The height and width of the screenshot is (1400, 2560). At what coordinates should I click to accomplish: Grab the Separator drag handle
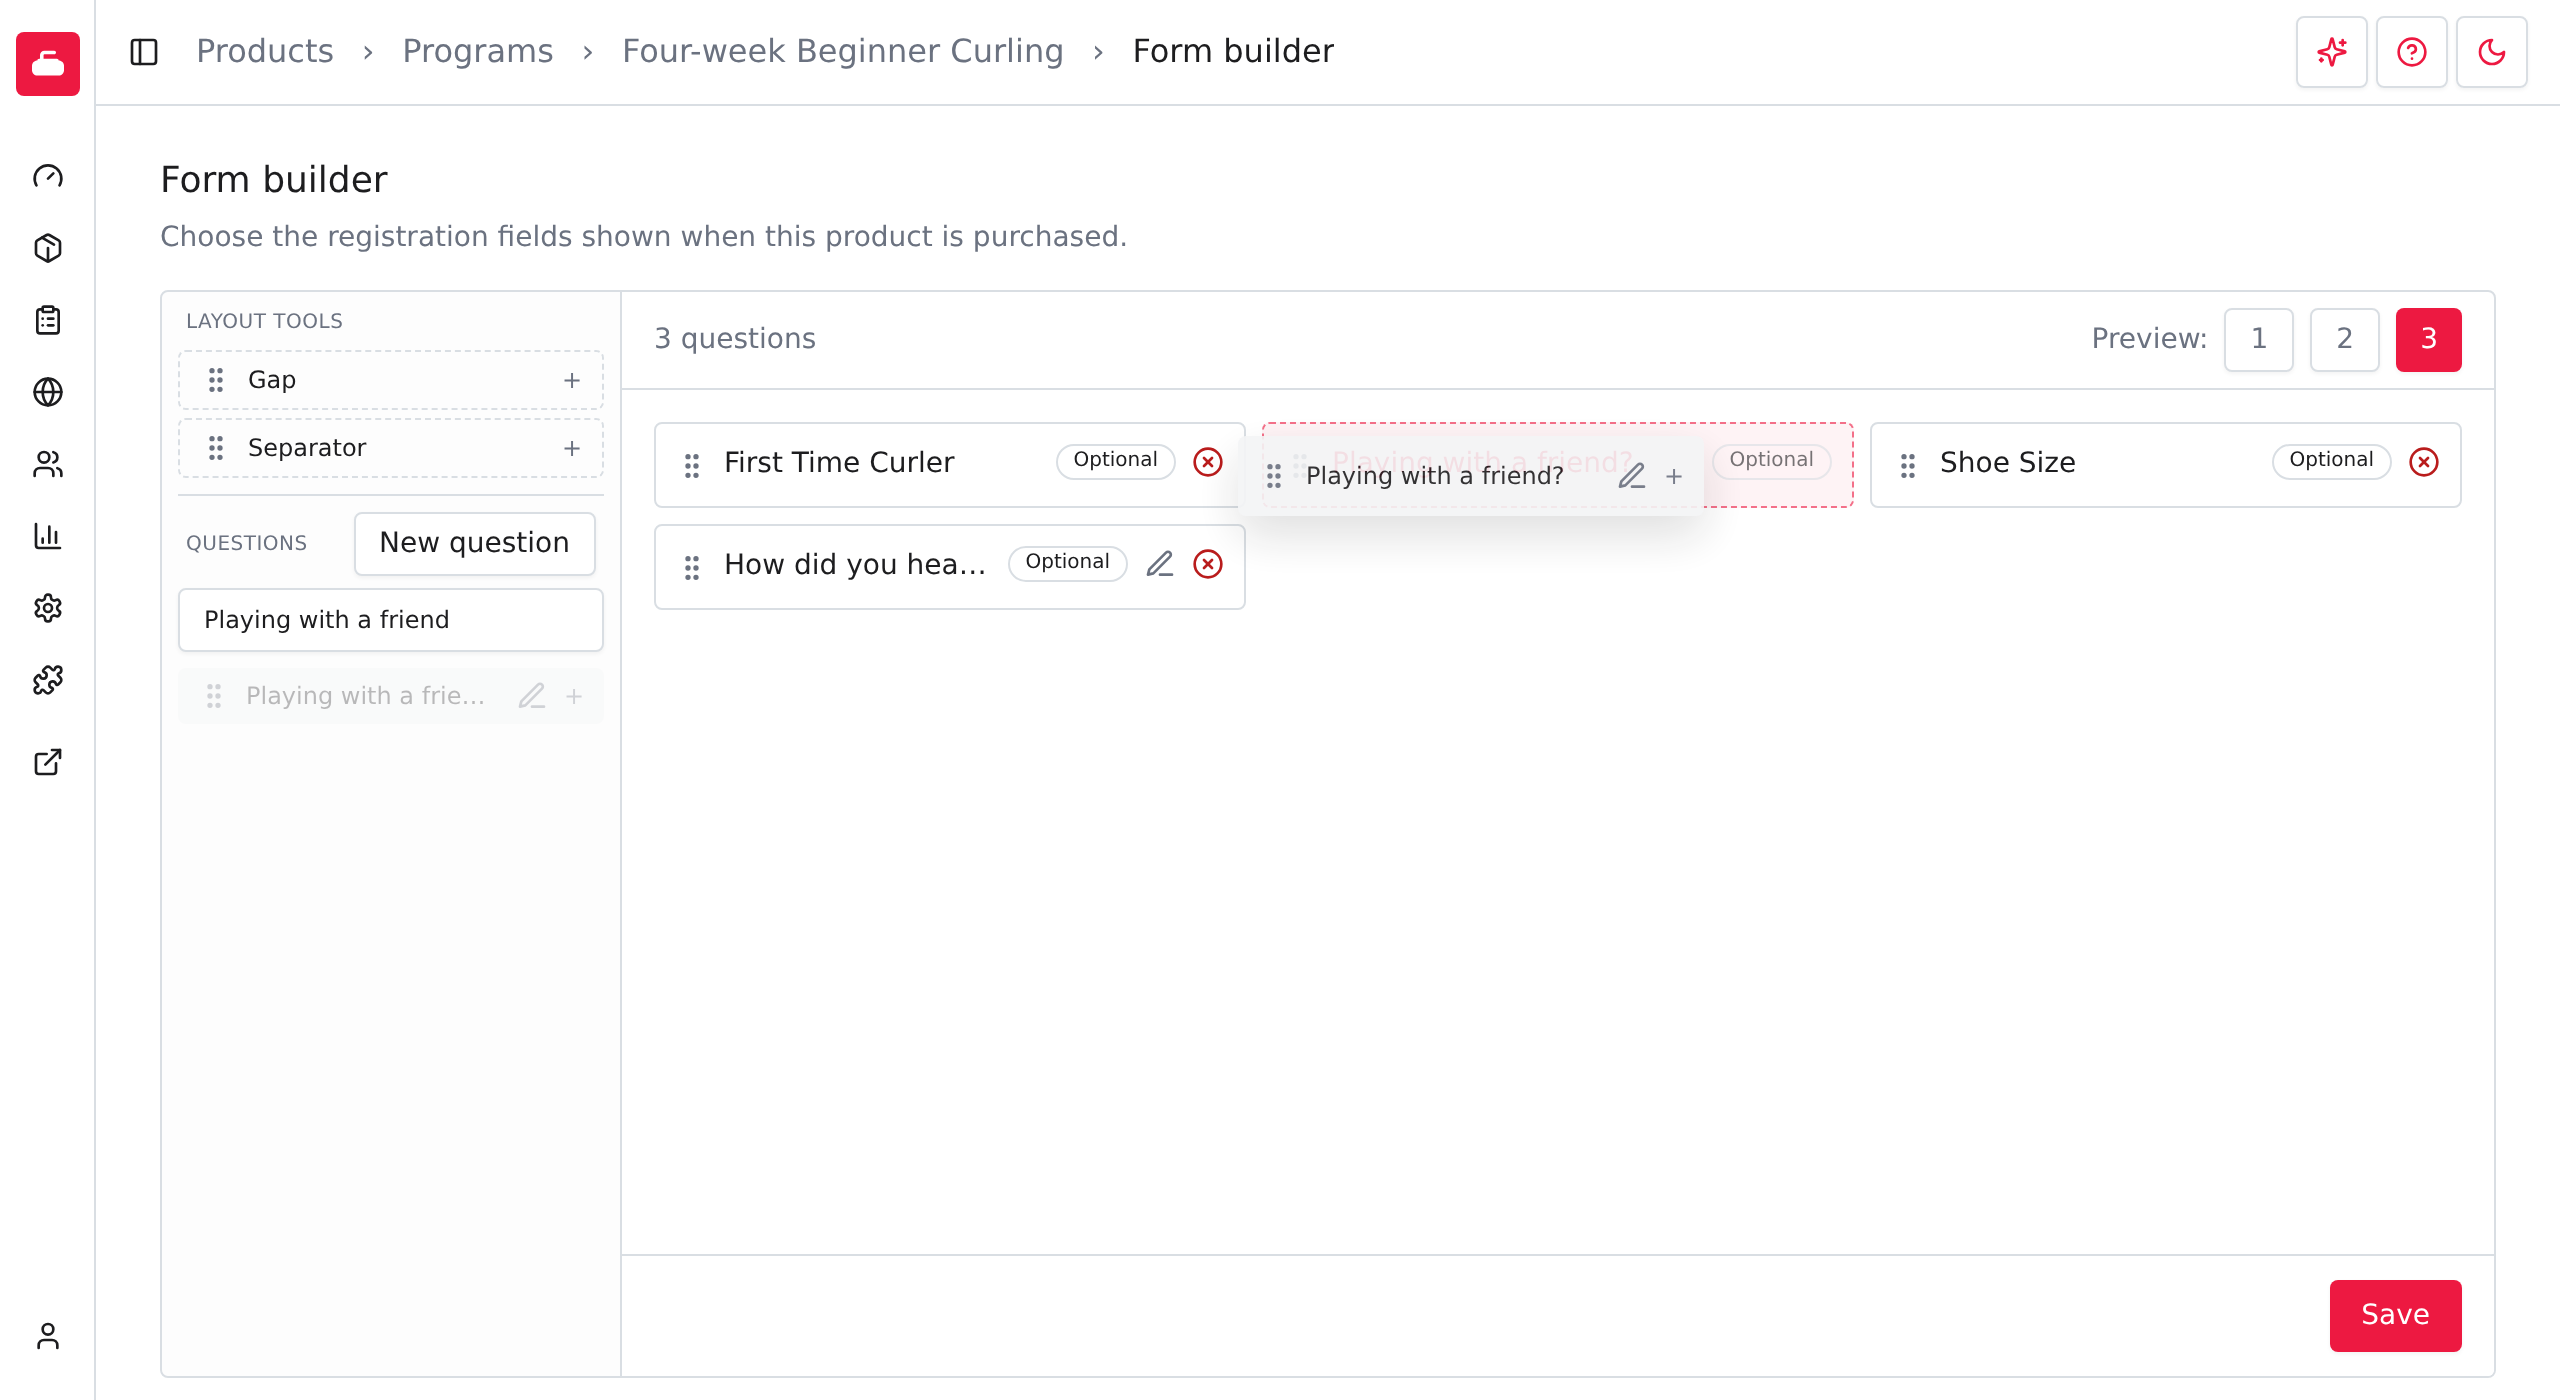pos(216,448)
